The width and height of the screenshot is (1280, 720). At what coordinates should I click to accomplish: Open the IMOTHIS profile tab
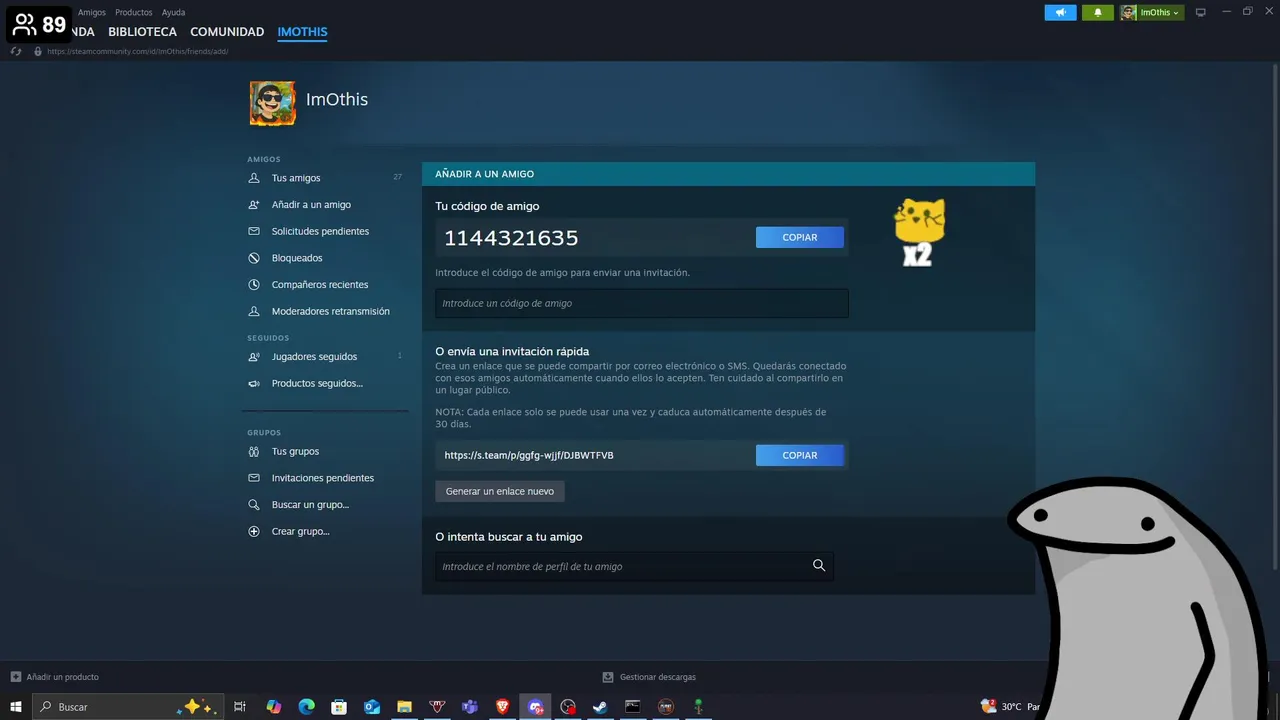point(302,32)
